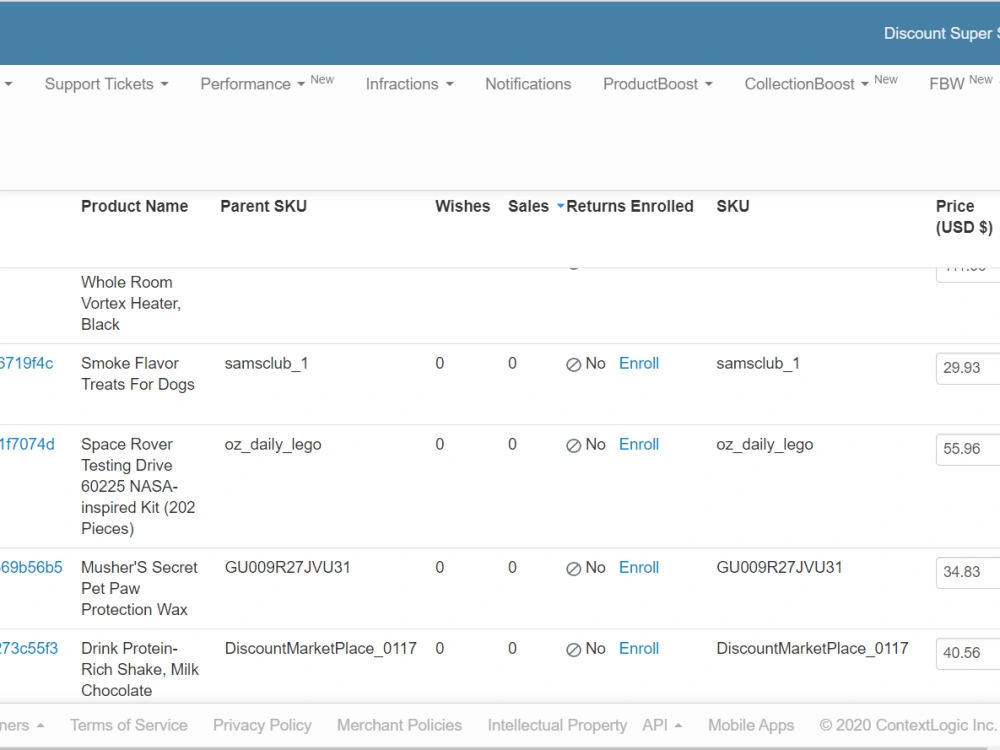Screen dimensions: 1000x750
Task: Click the not-enrolled icon for GU009R27JVU31
Action: (x=573, y=569)
